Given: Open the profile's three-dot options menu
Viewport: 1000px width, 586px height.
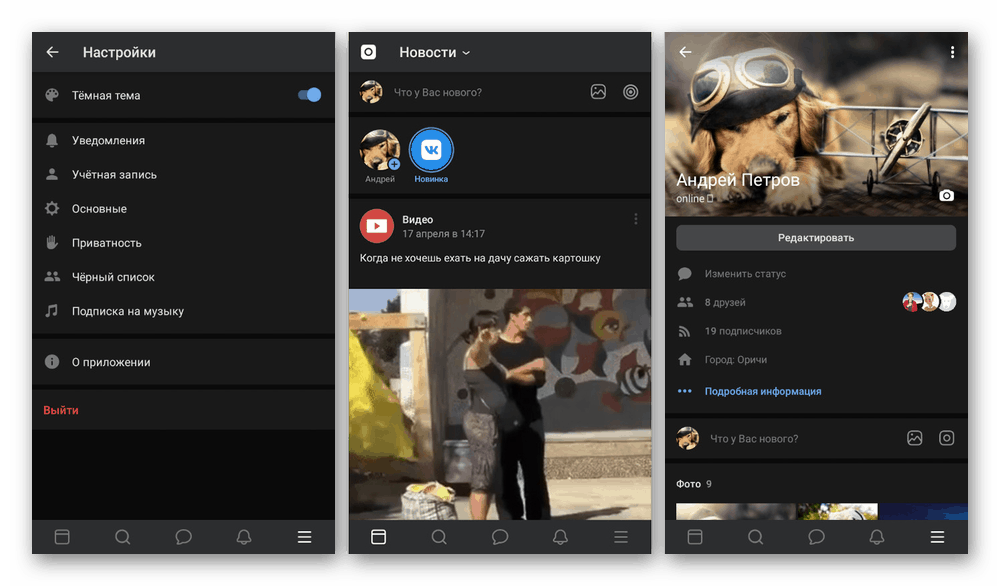Looking at the screenshot, I should coord(952,52).
